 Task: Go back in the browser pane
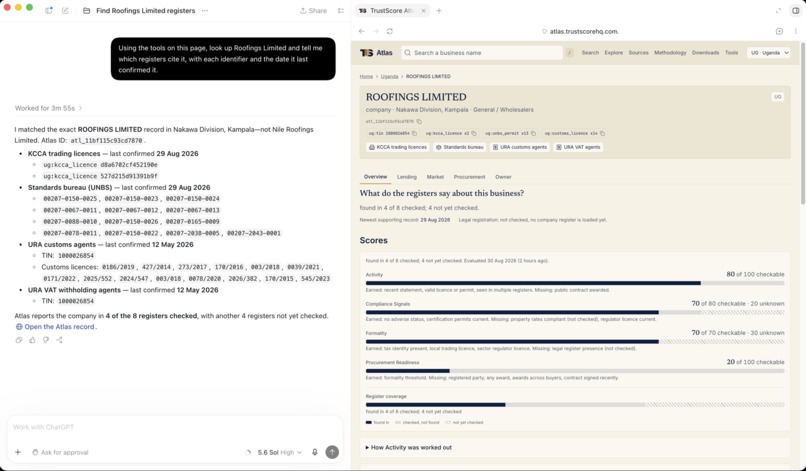(362, 31)
